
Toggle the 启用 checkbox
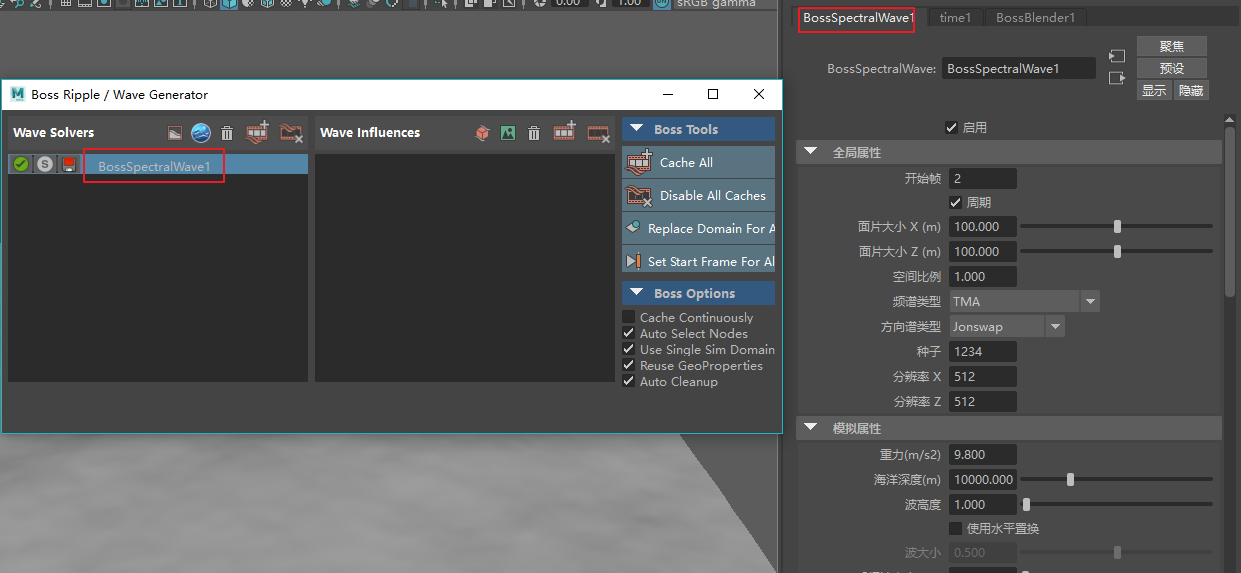951,127
